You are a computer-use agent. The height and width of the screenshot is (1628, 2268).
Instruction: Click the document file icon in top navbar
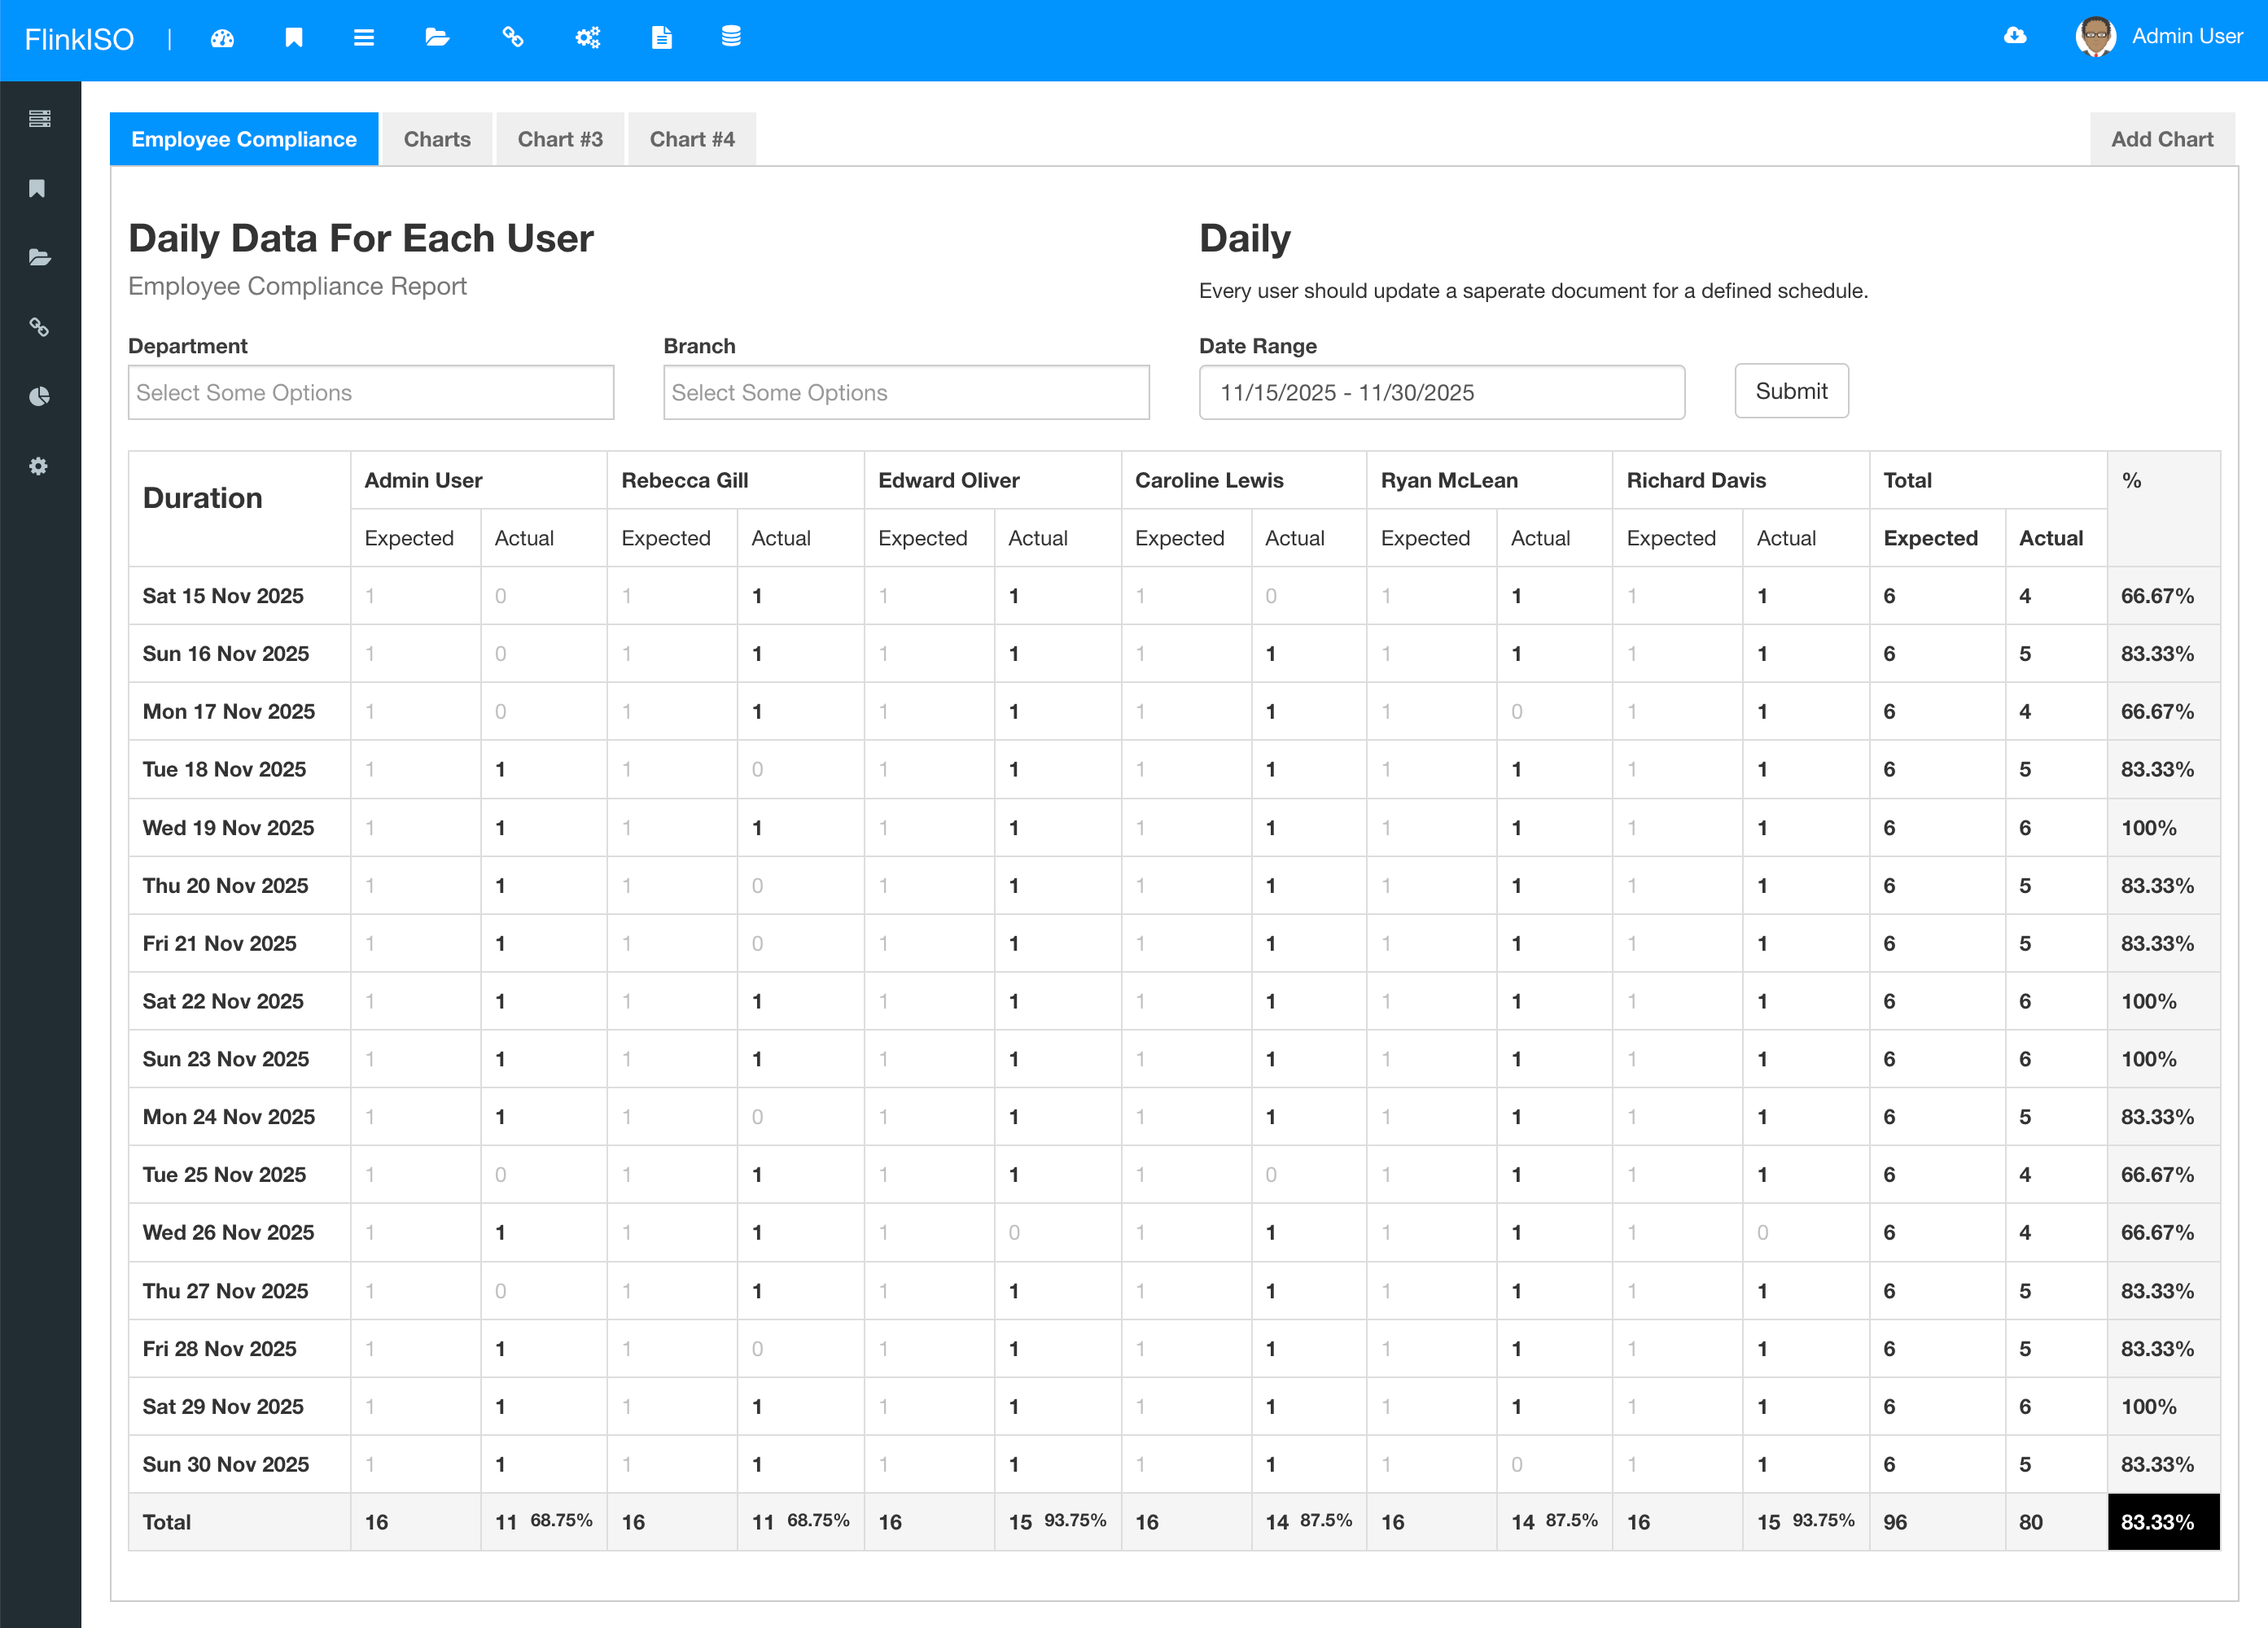[661, 38]
